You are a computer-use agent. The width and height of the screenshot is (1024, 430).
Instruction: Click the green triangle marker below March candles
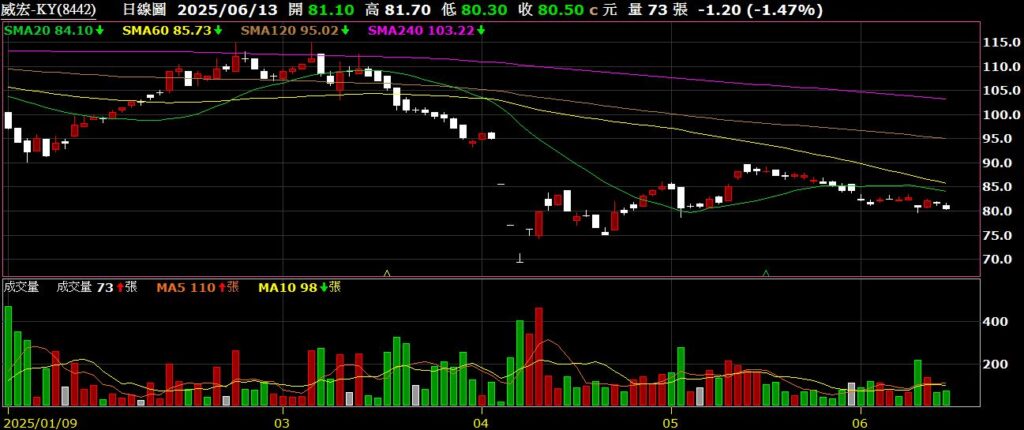pyautogui.click(x=387, y=272)
